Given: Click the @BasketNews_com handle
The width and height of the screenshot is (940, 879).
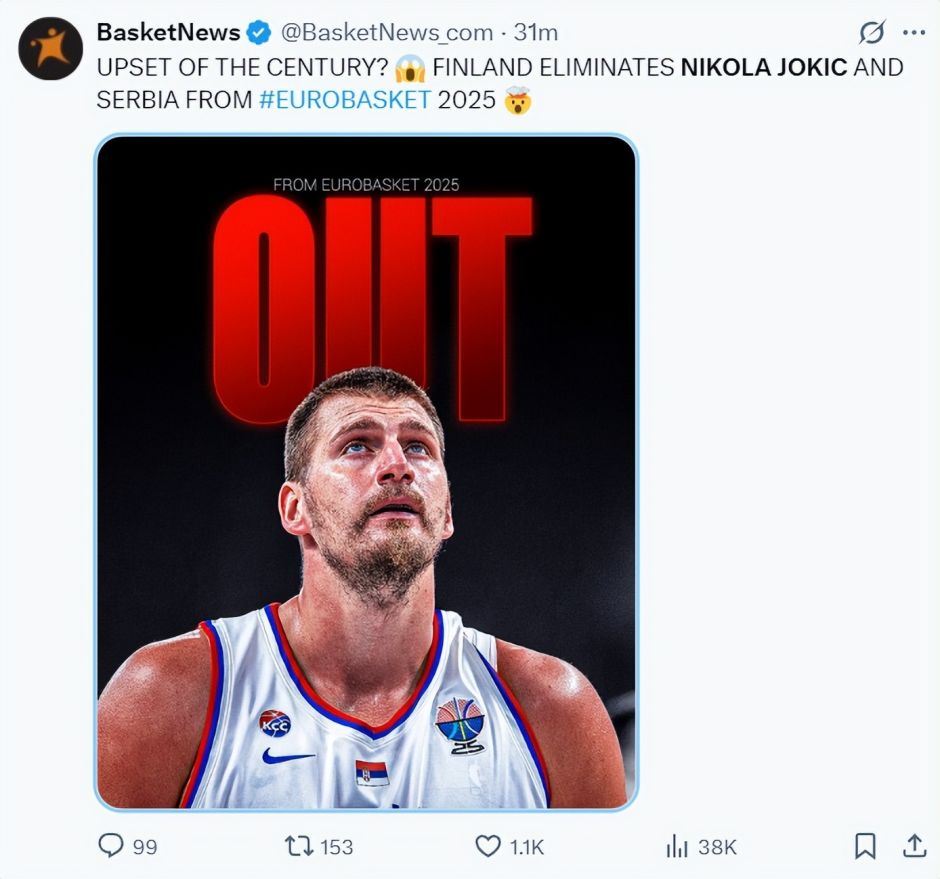Looking at the screenshot, I should tap(386, 33).
